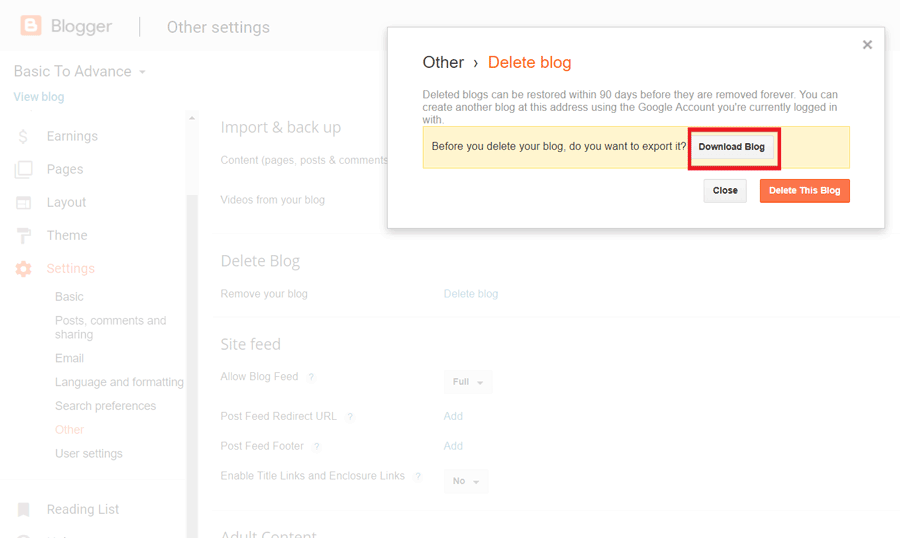The width and height of the screenshot is (900, 538).
Task: Click help icon beside Allow Blog Feed
Action: [x=311, y=377]
